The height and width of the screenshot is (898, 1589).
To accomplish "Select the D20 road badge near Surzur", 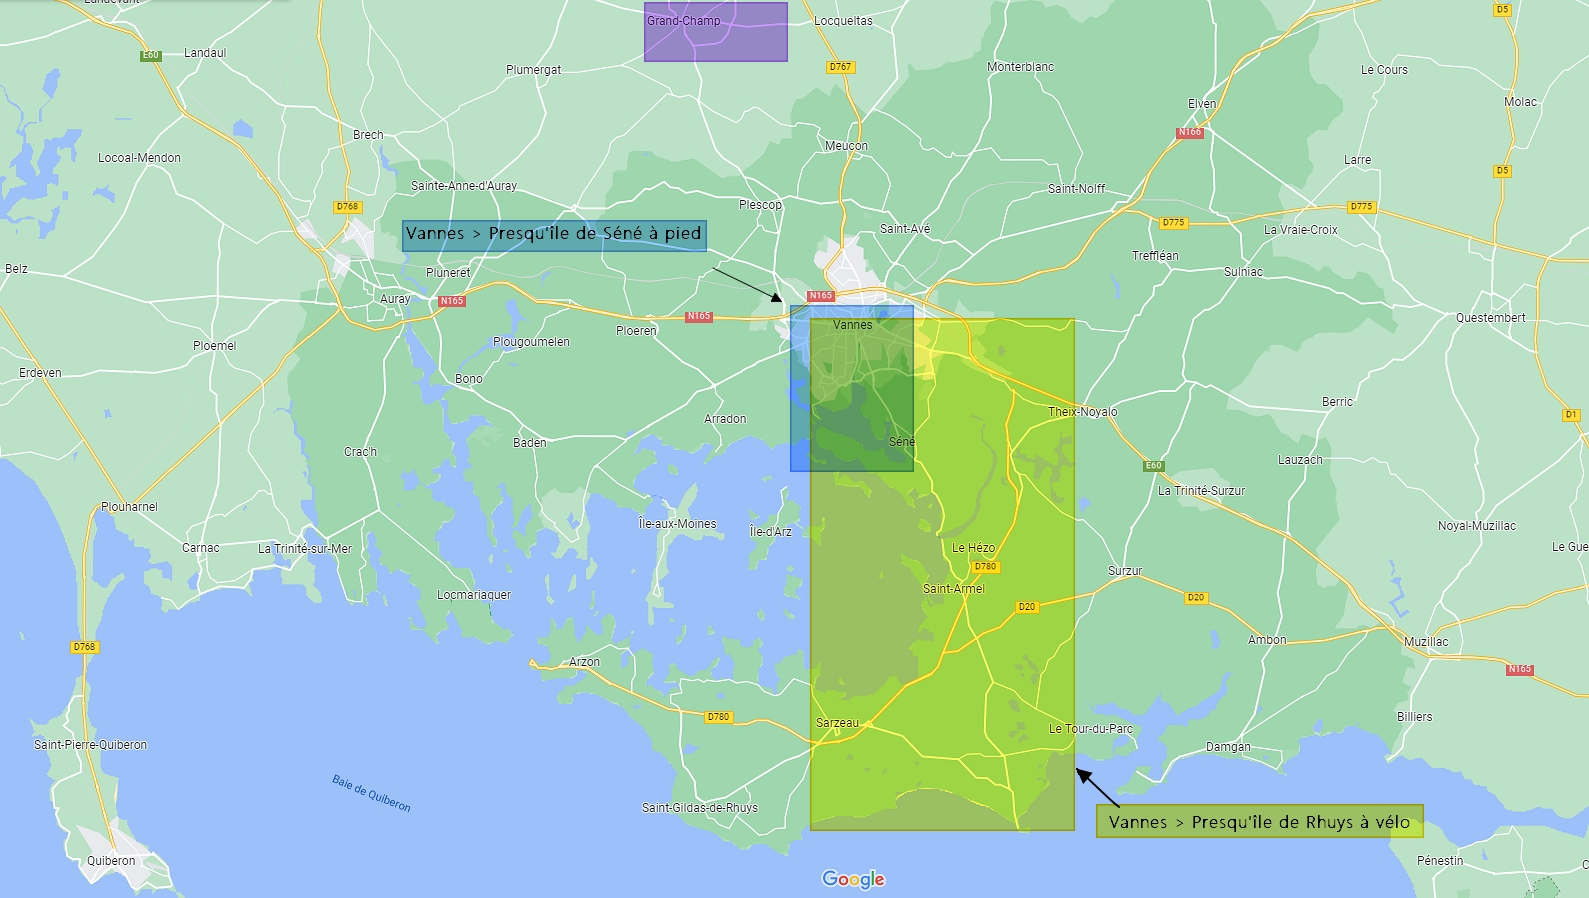I will click(x=1195, y=598).
